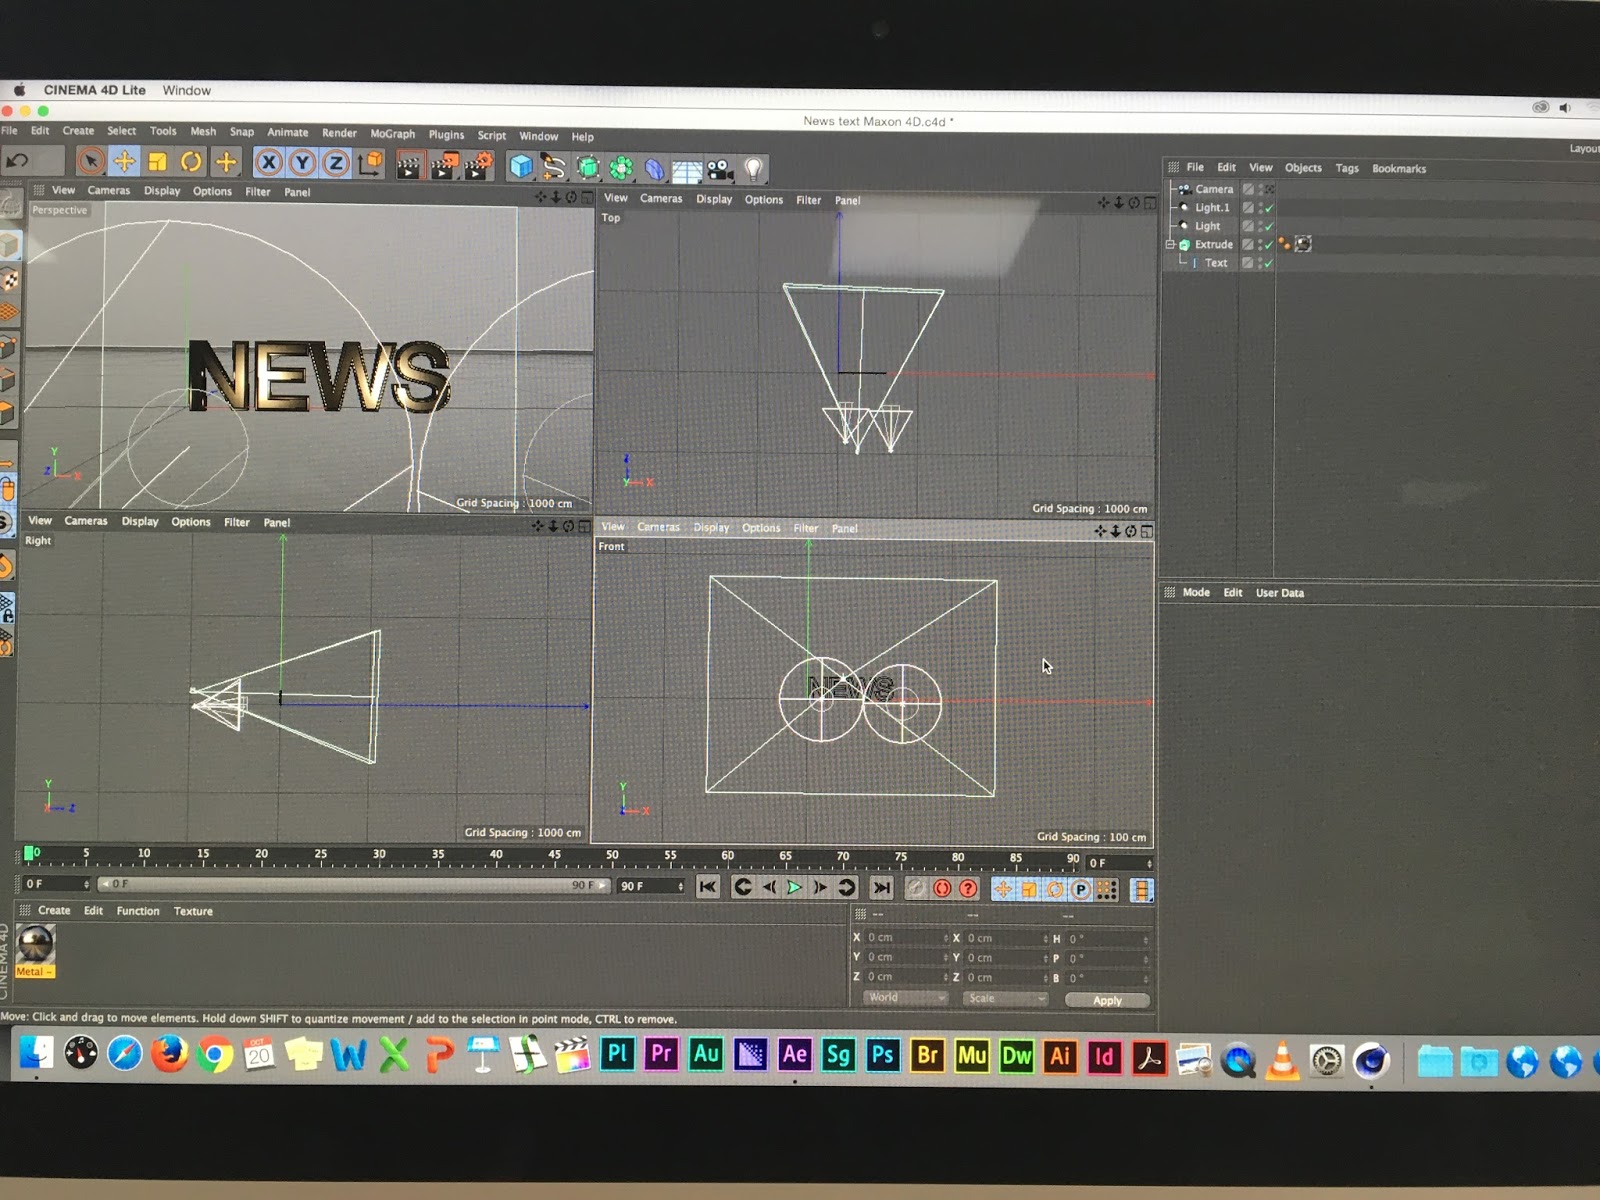Screen dimensions: 1600x1200
Task: Open Objects menu in Object Manager
Action: coord(1303,168)
